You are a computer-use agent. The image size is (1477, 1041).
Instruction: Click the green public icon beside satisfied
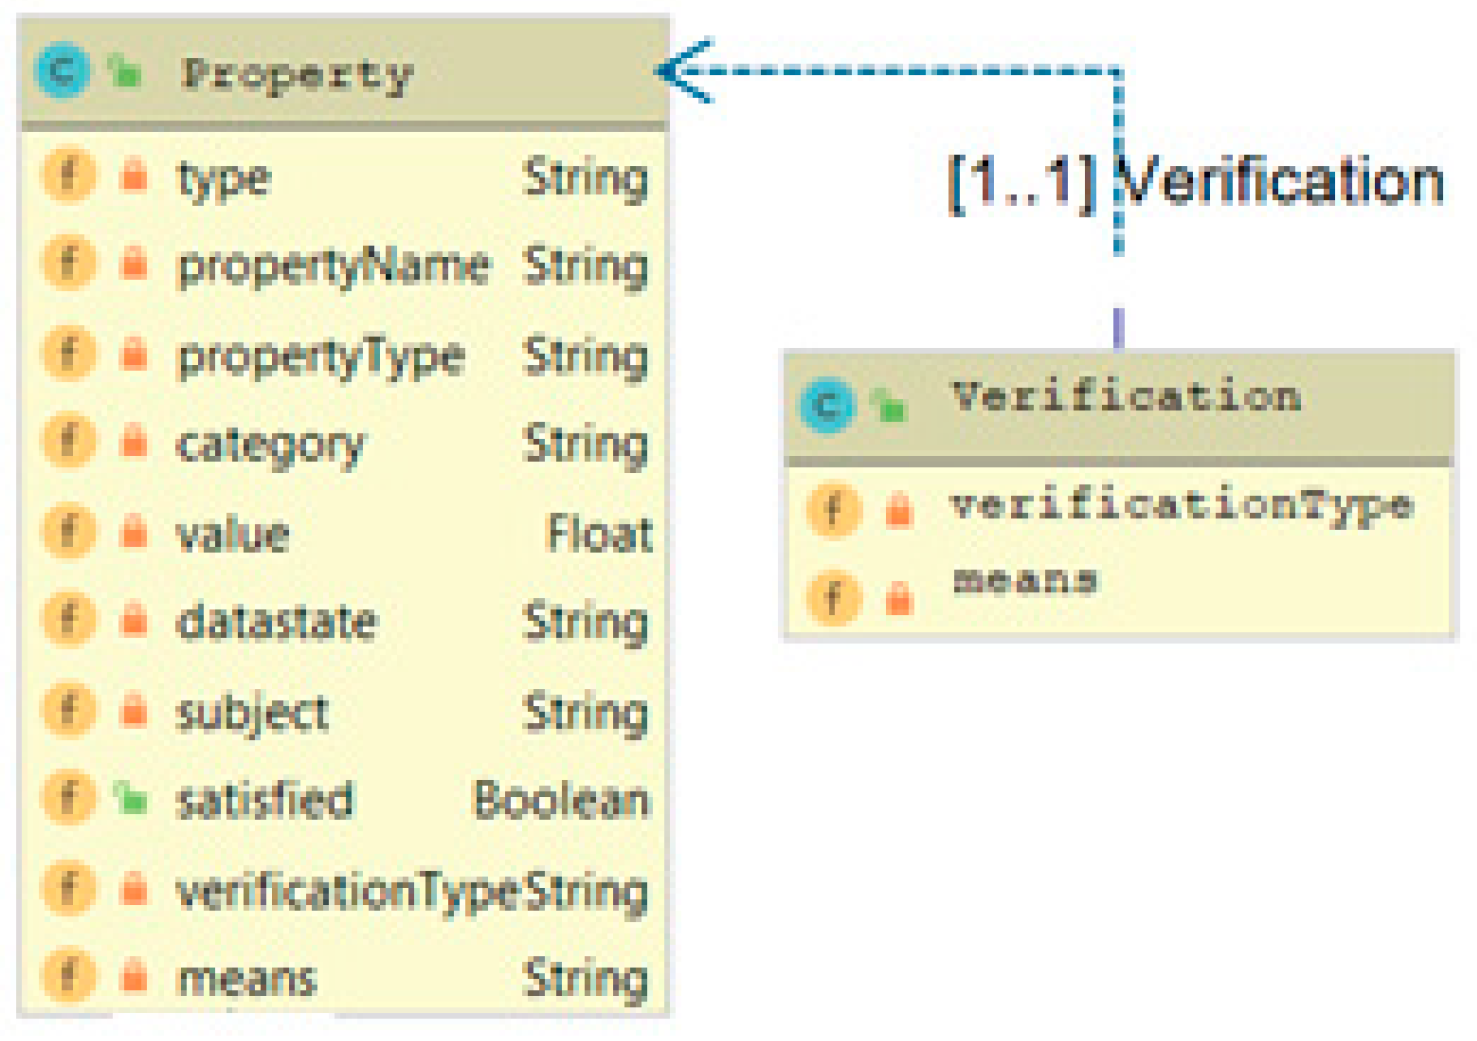pyautogui.click(x=131, y=798)
